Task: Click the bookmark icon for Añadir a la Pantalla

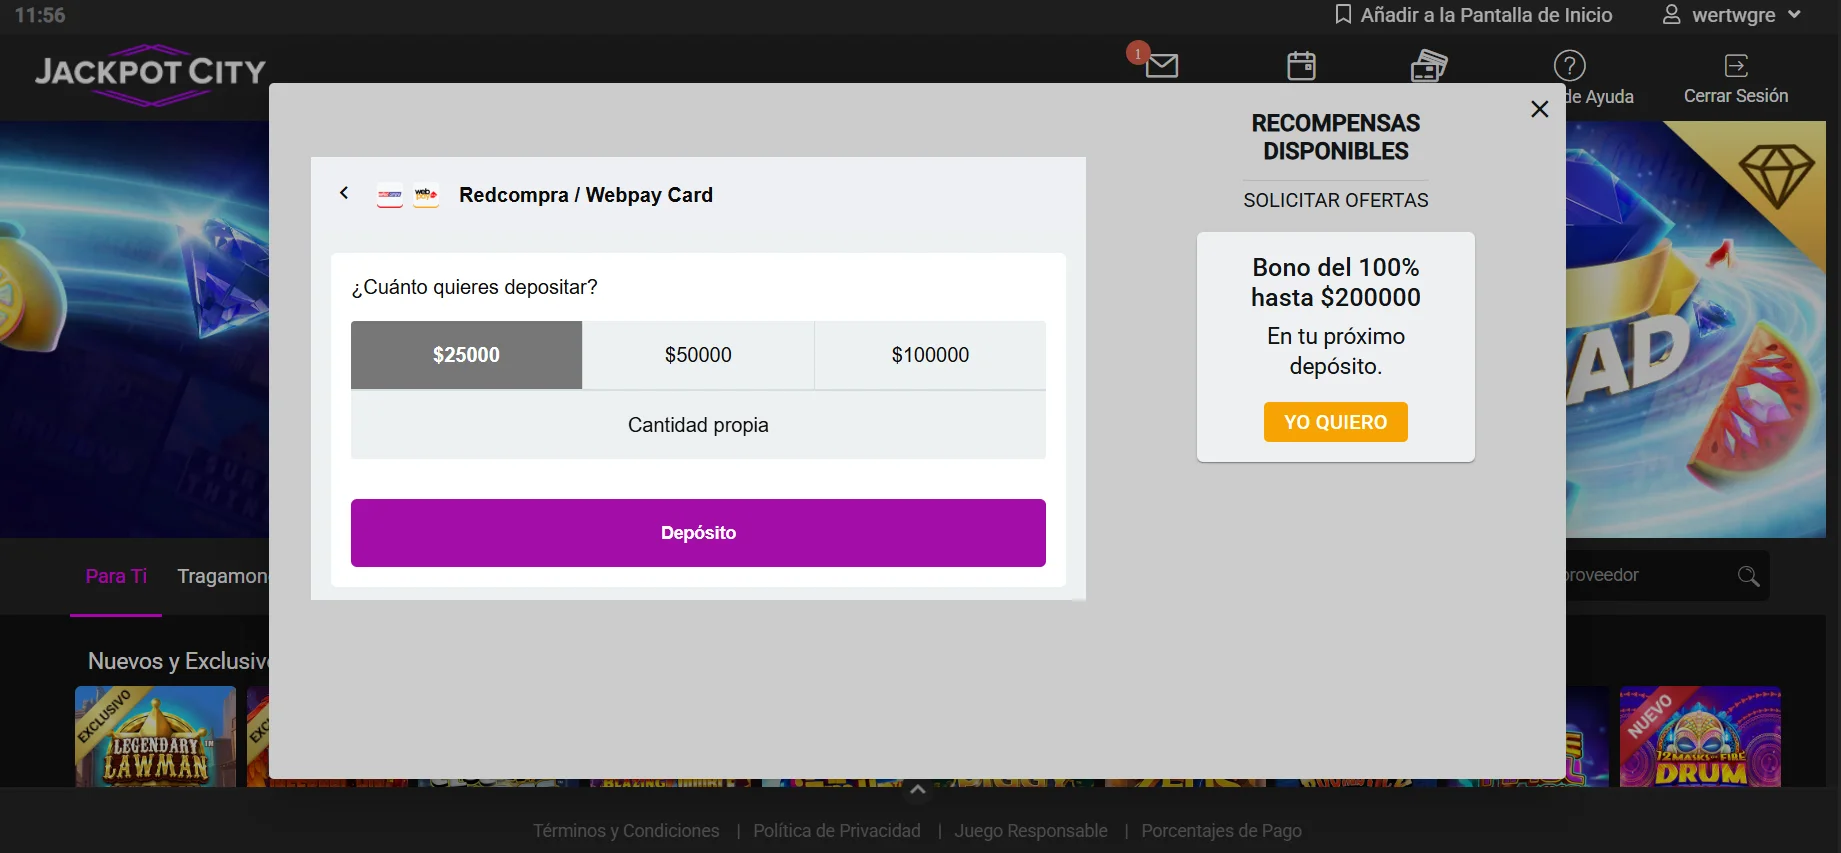Action: click(x=1343, y=15)
